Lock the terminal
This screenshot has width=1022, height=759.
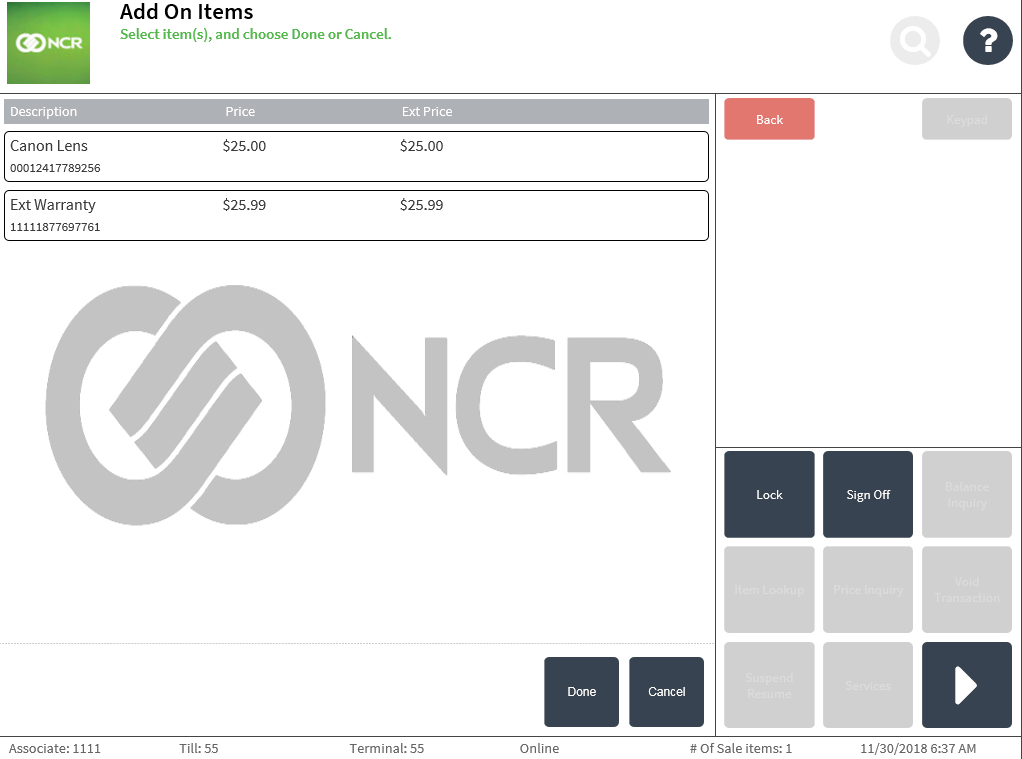point(769,494)
